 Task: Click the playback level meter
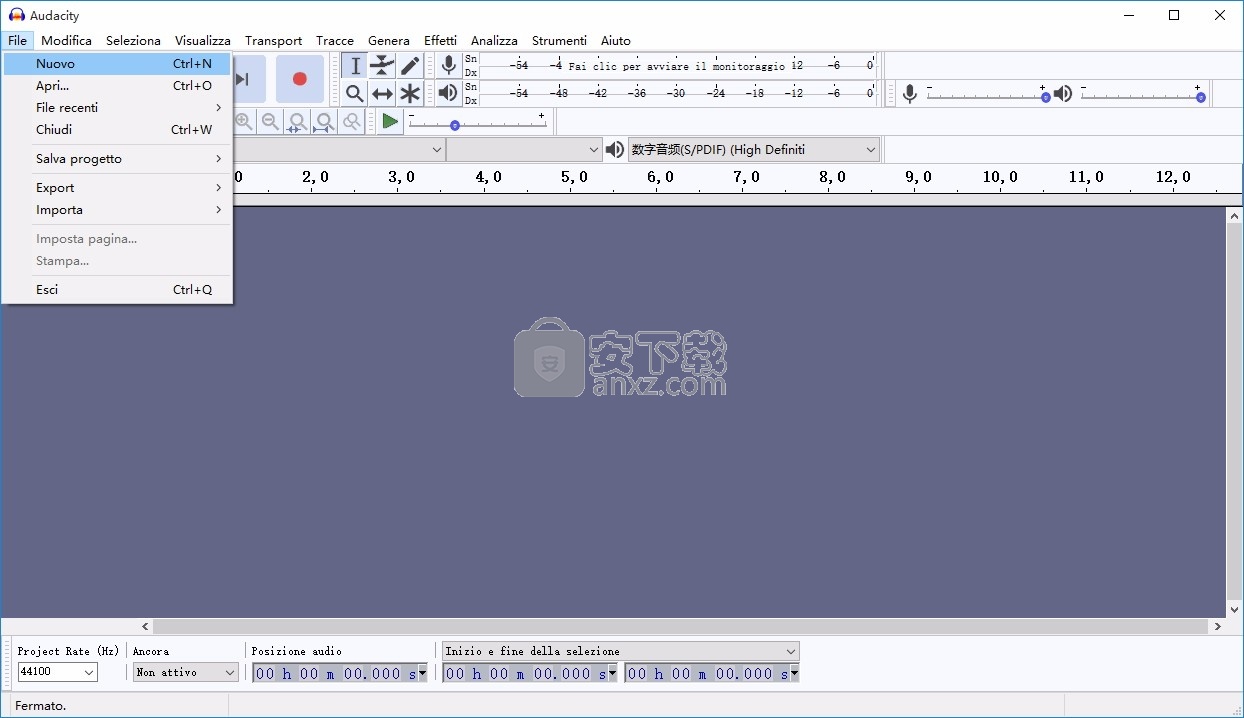677,93
